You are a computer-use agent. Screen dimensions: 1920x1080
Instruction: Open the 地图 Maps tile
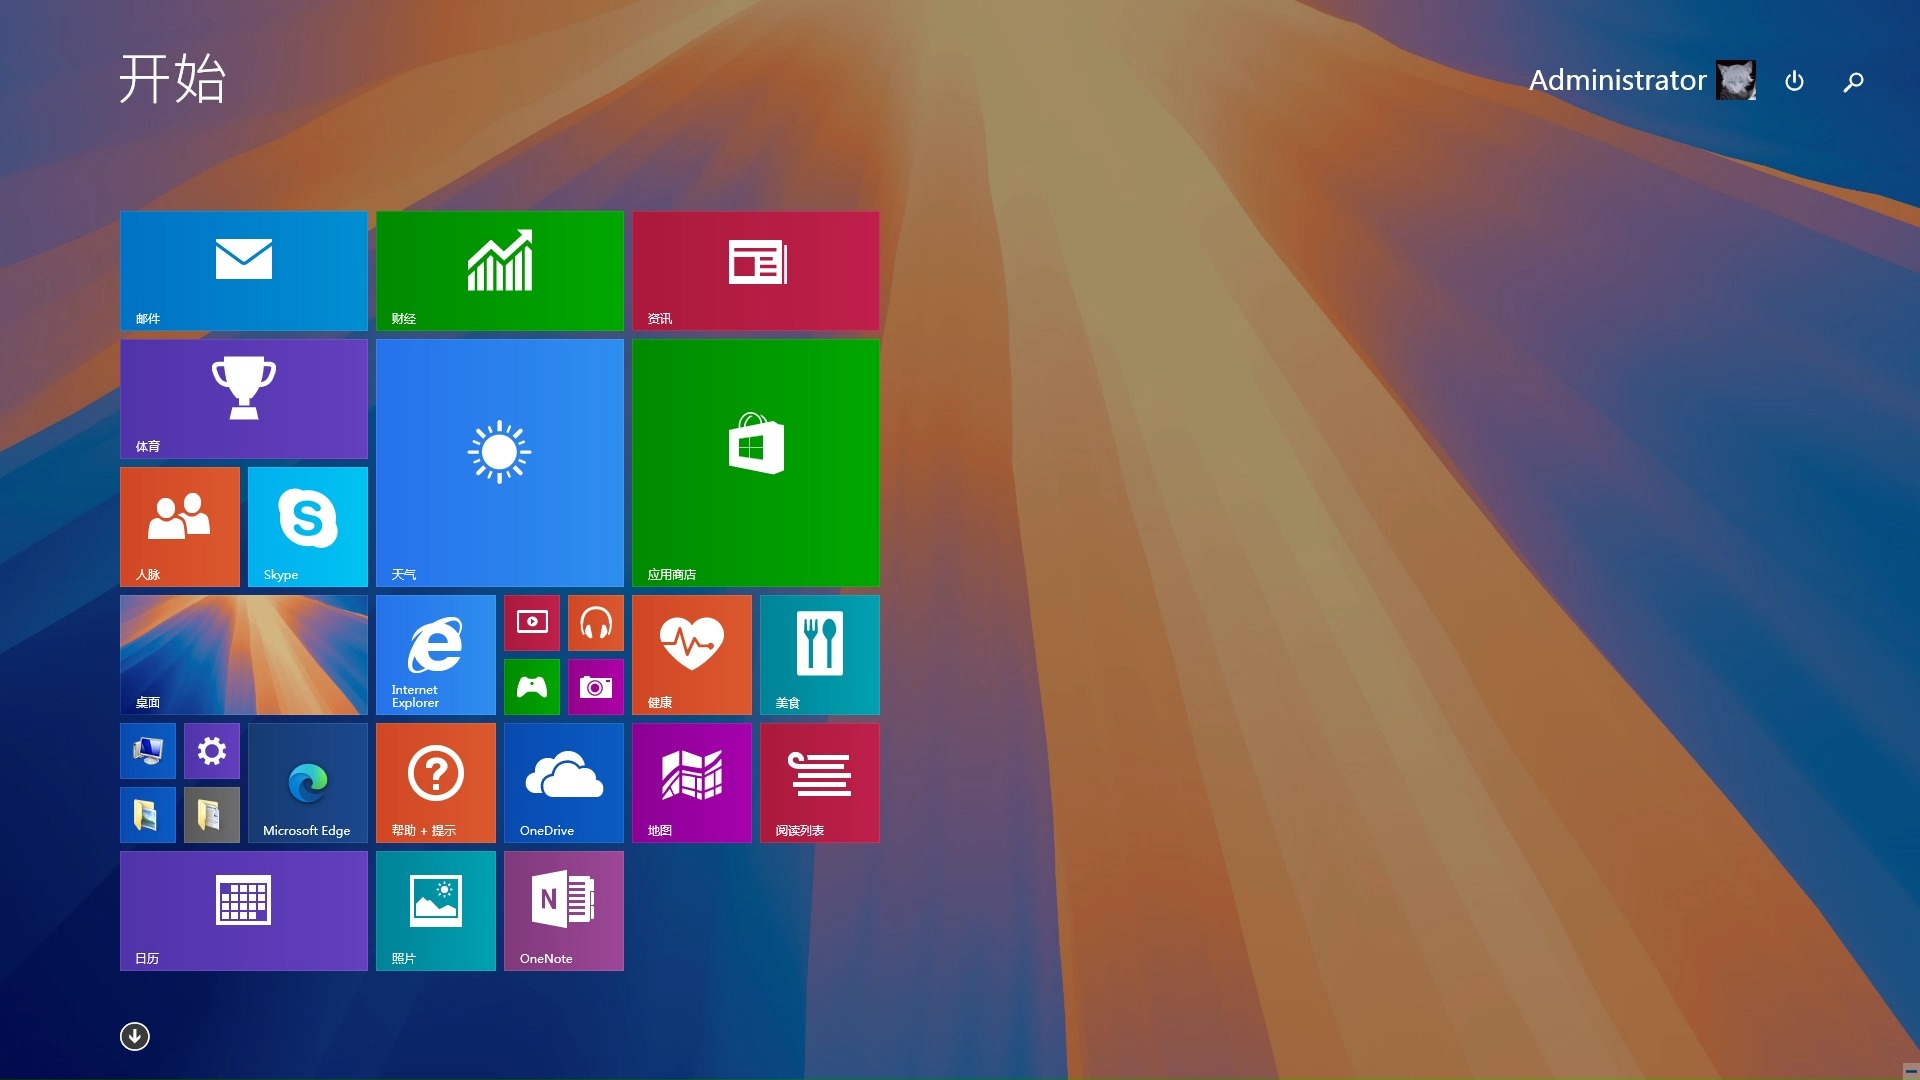tap(692, 783)
